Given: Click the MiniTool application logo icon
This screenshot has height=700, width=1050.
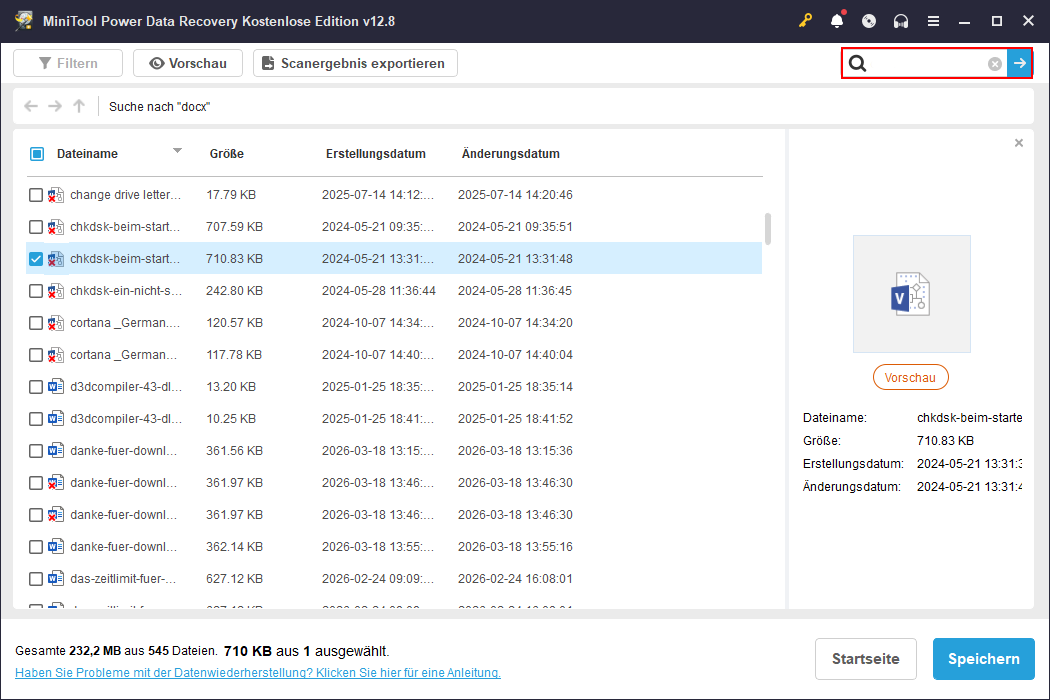Looking at the screenshot, I should click(x=24, y=21).
